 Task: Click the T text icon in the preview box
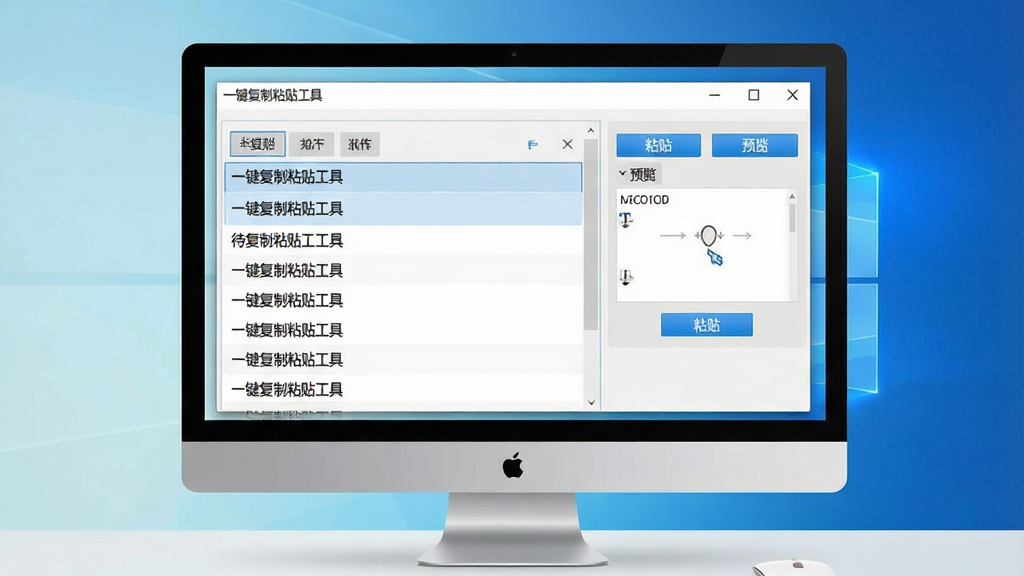[626, 220]
